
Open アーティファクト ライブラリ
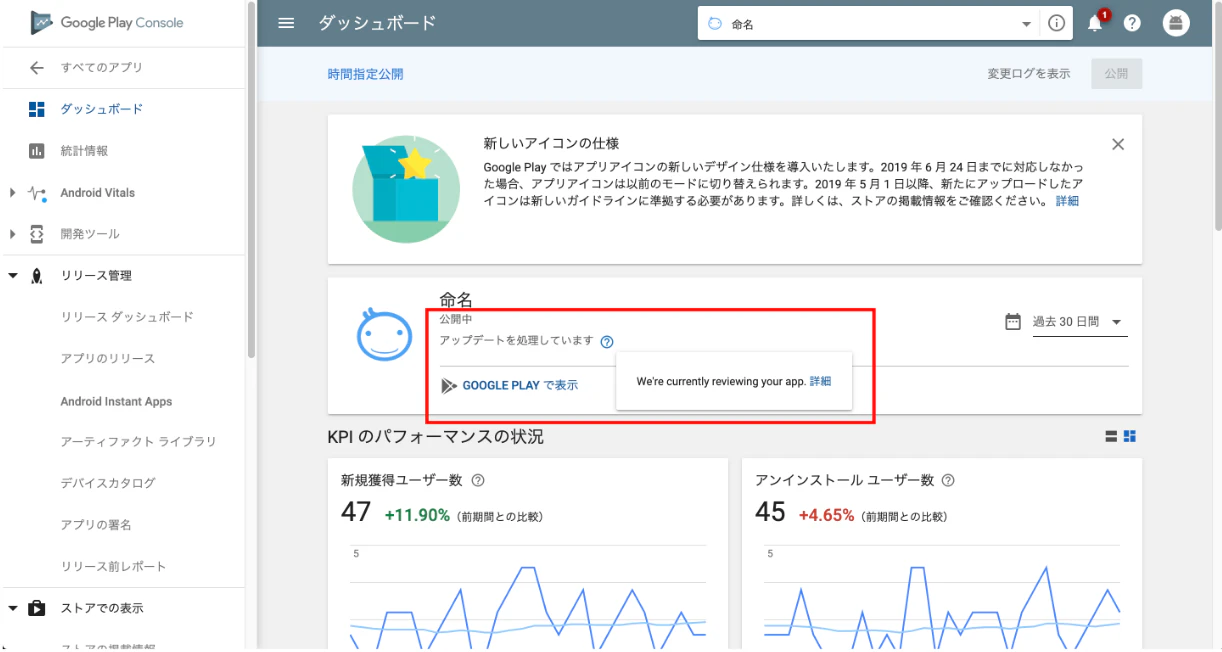[x=138, y=441]
